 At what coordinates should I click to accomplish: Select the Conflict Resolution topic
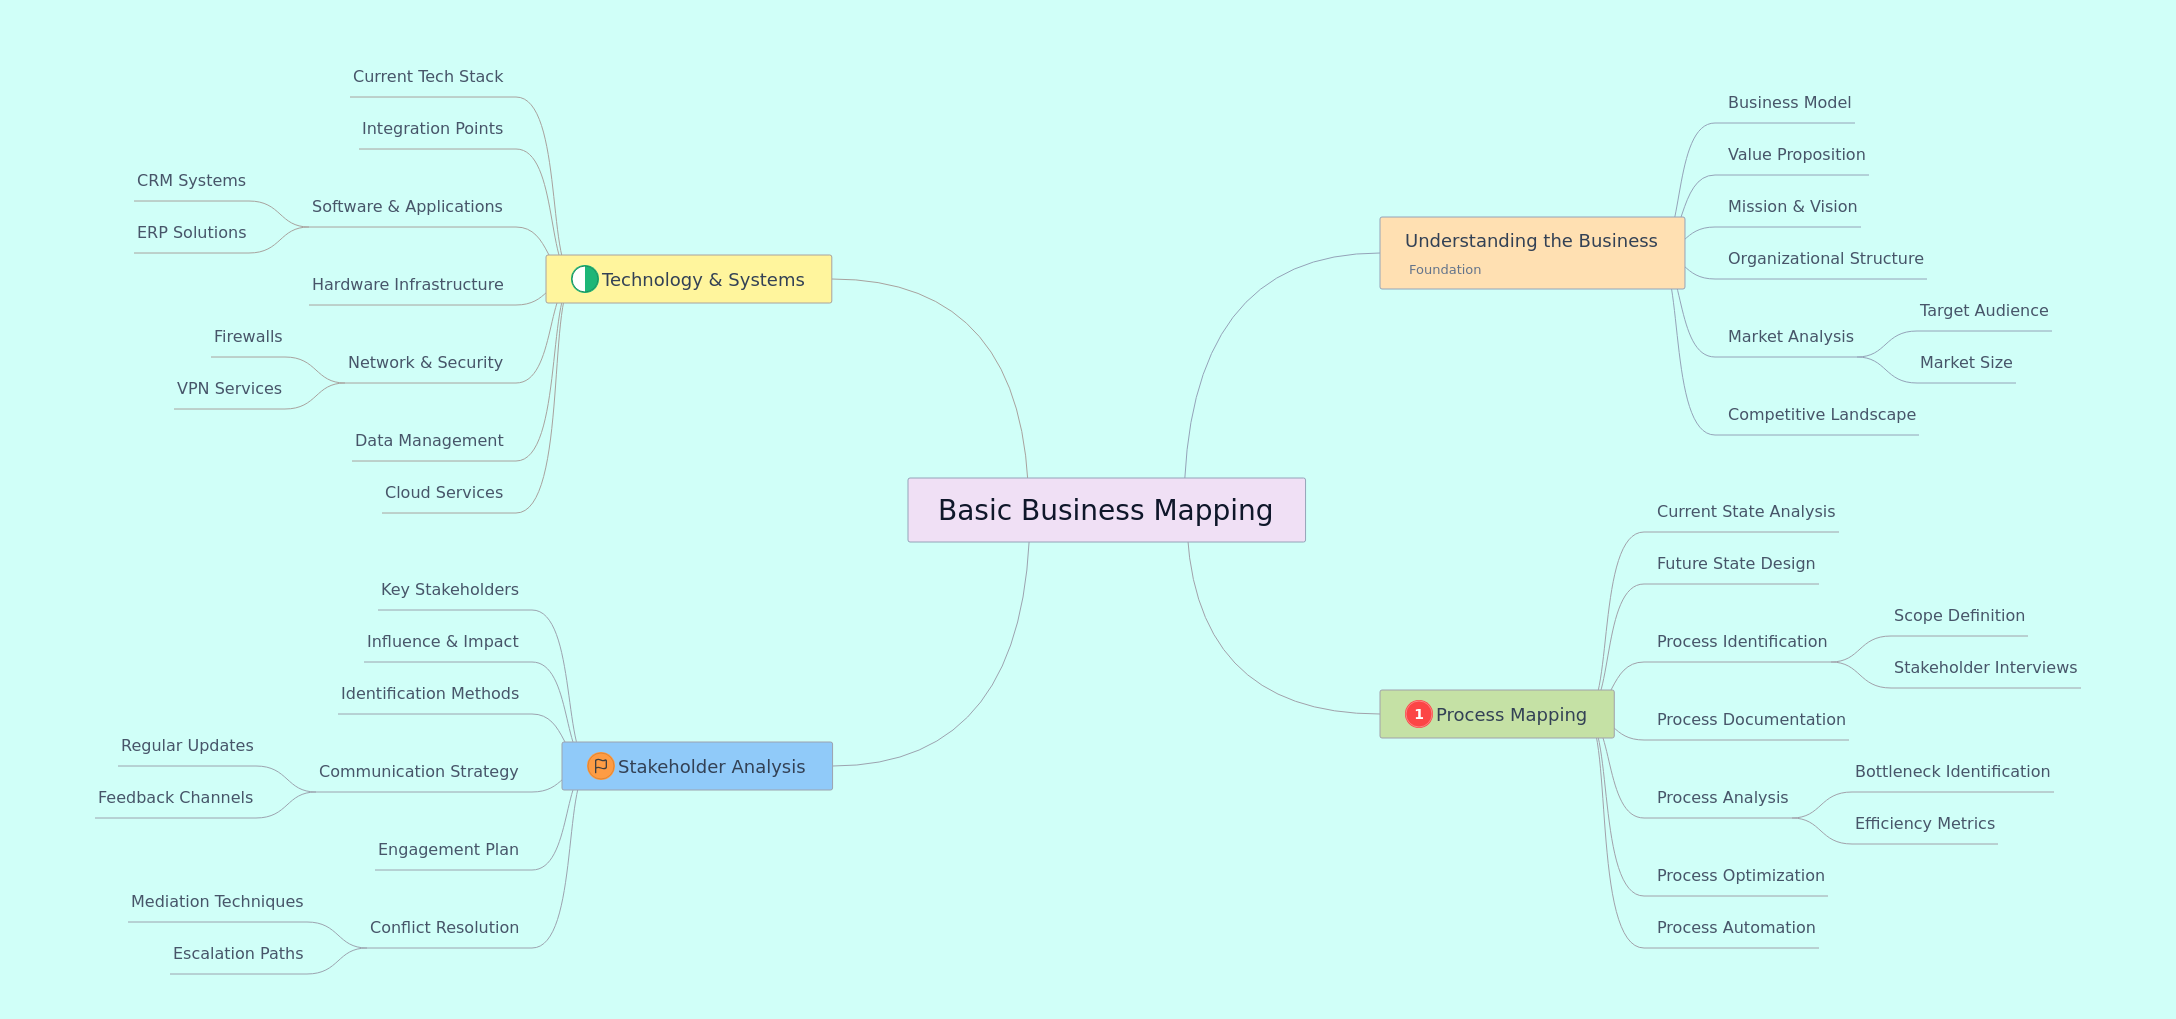pos(444,928)
